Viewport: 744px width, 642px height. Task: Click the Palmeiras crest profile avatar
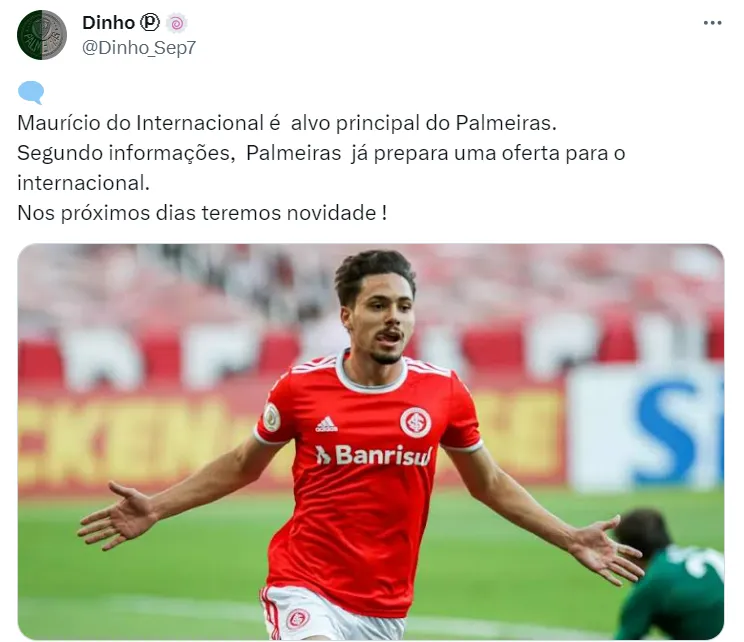42,35
